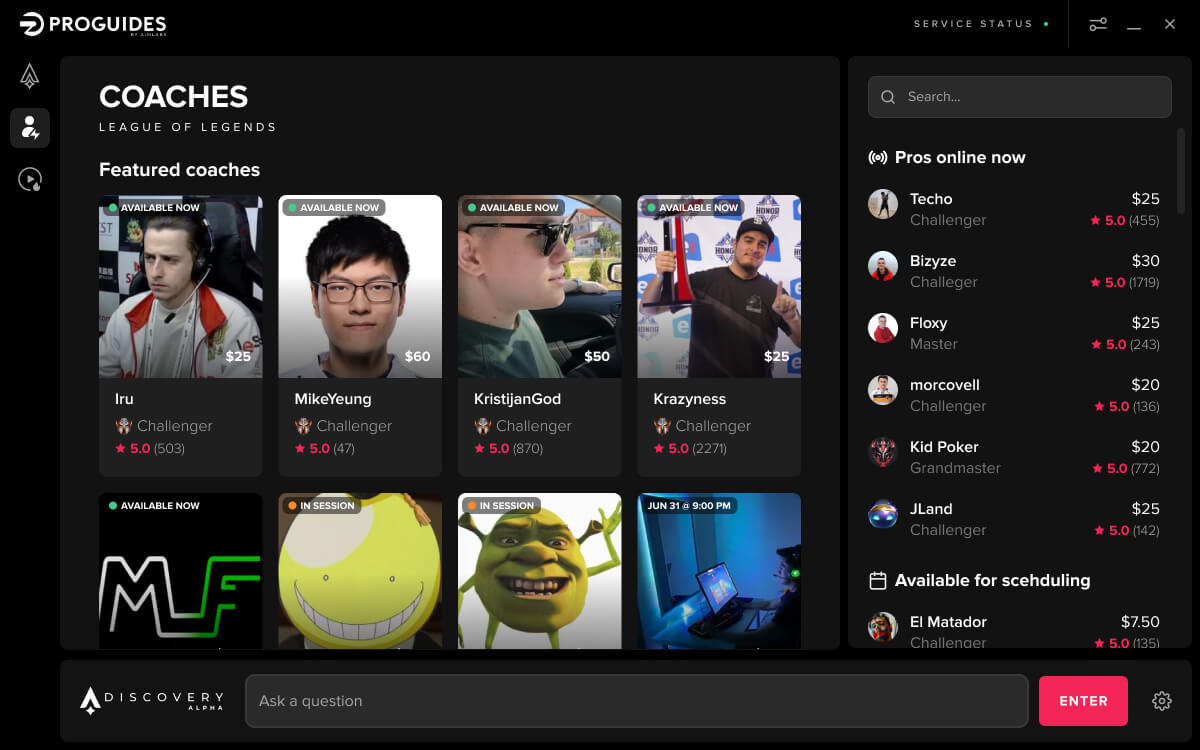This screenshot has height=750, width=1200.
Task: Select the Featured coaches heading
Action: coord(179,170)
